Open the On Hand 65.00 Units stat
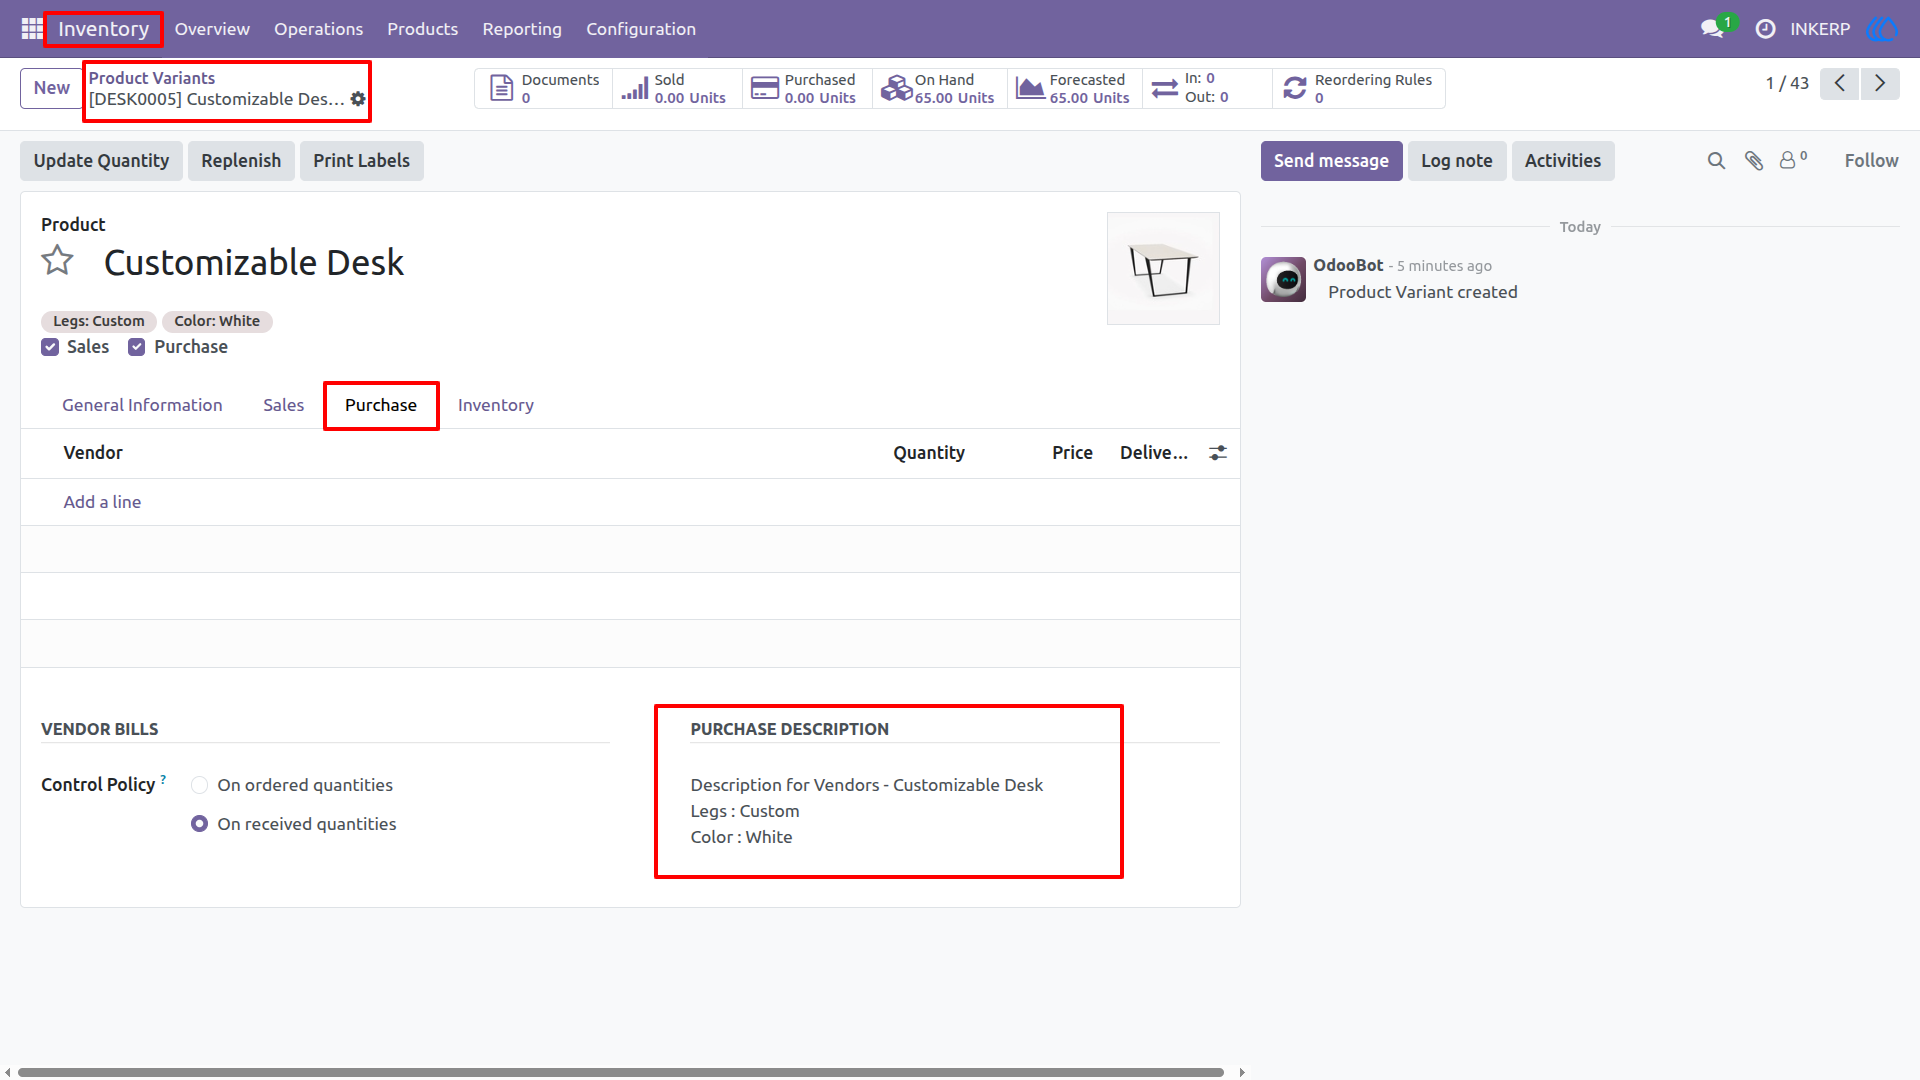Screen dimensions: 1920x1080 (939, 88)
